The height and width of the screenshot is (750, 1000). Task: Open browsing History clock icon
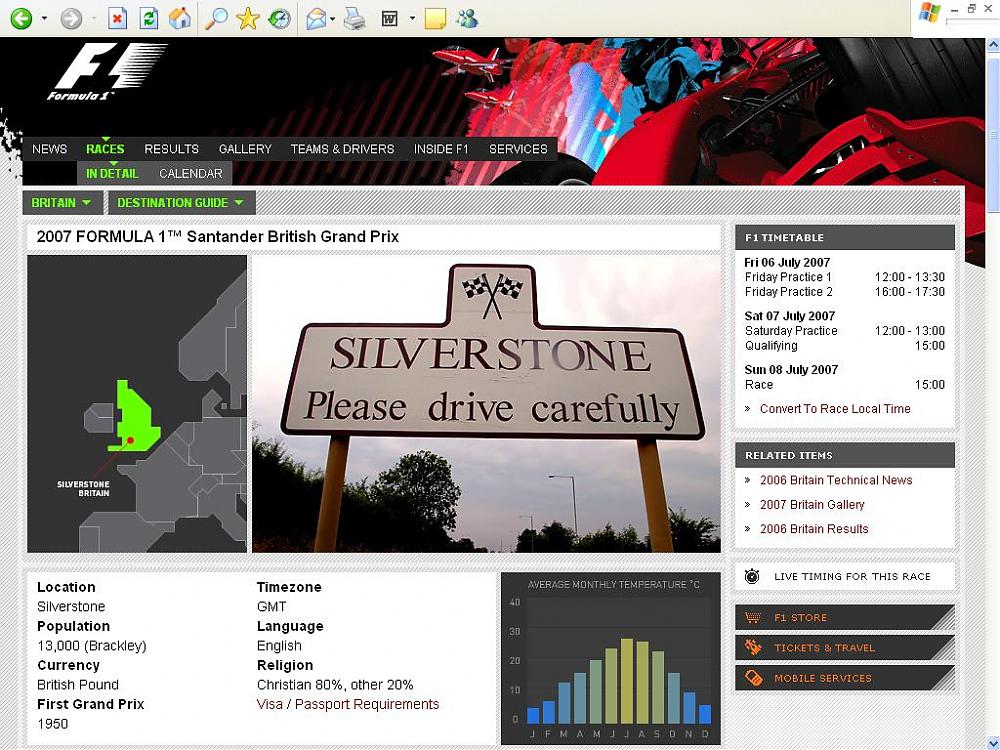point(279,18)
